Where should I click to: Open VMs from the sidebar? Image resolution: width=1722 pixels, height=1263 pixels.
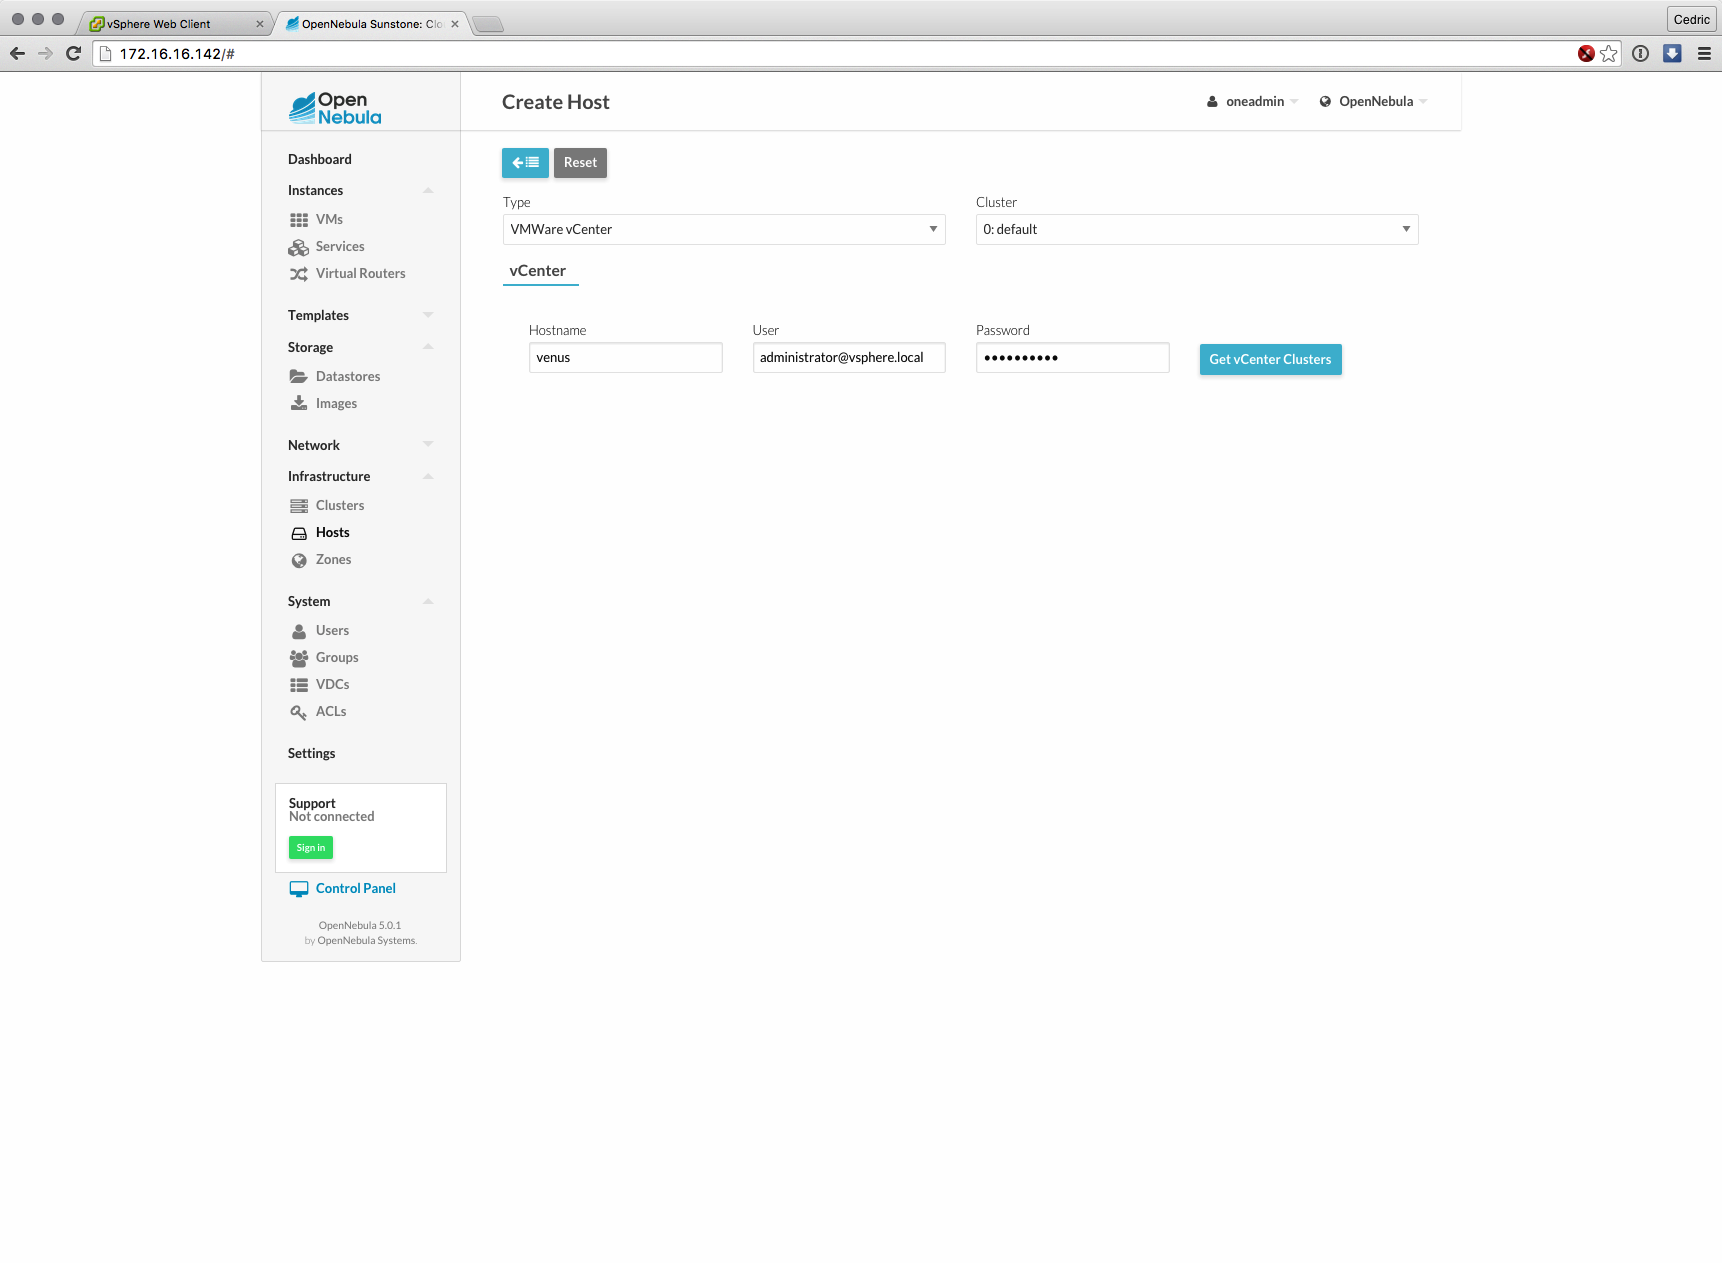pos(328,220)
